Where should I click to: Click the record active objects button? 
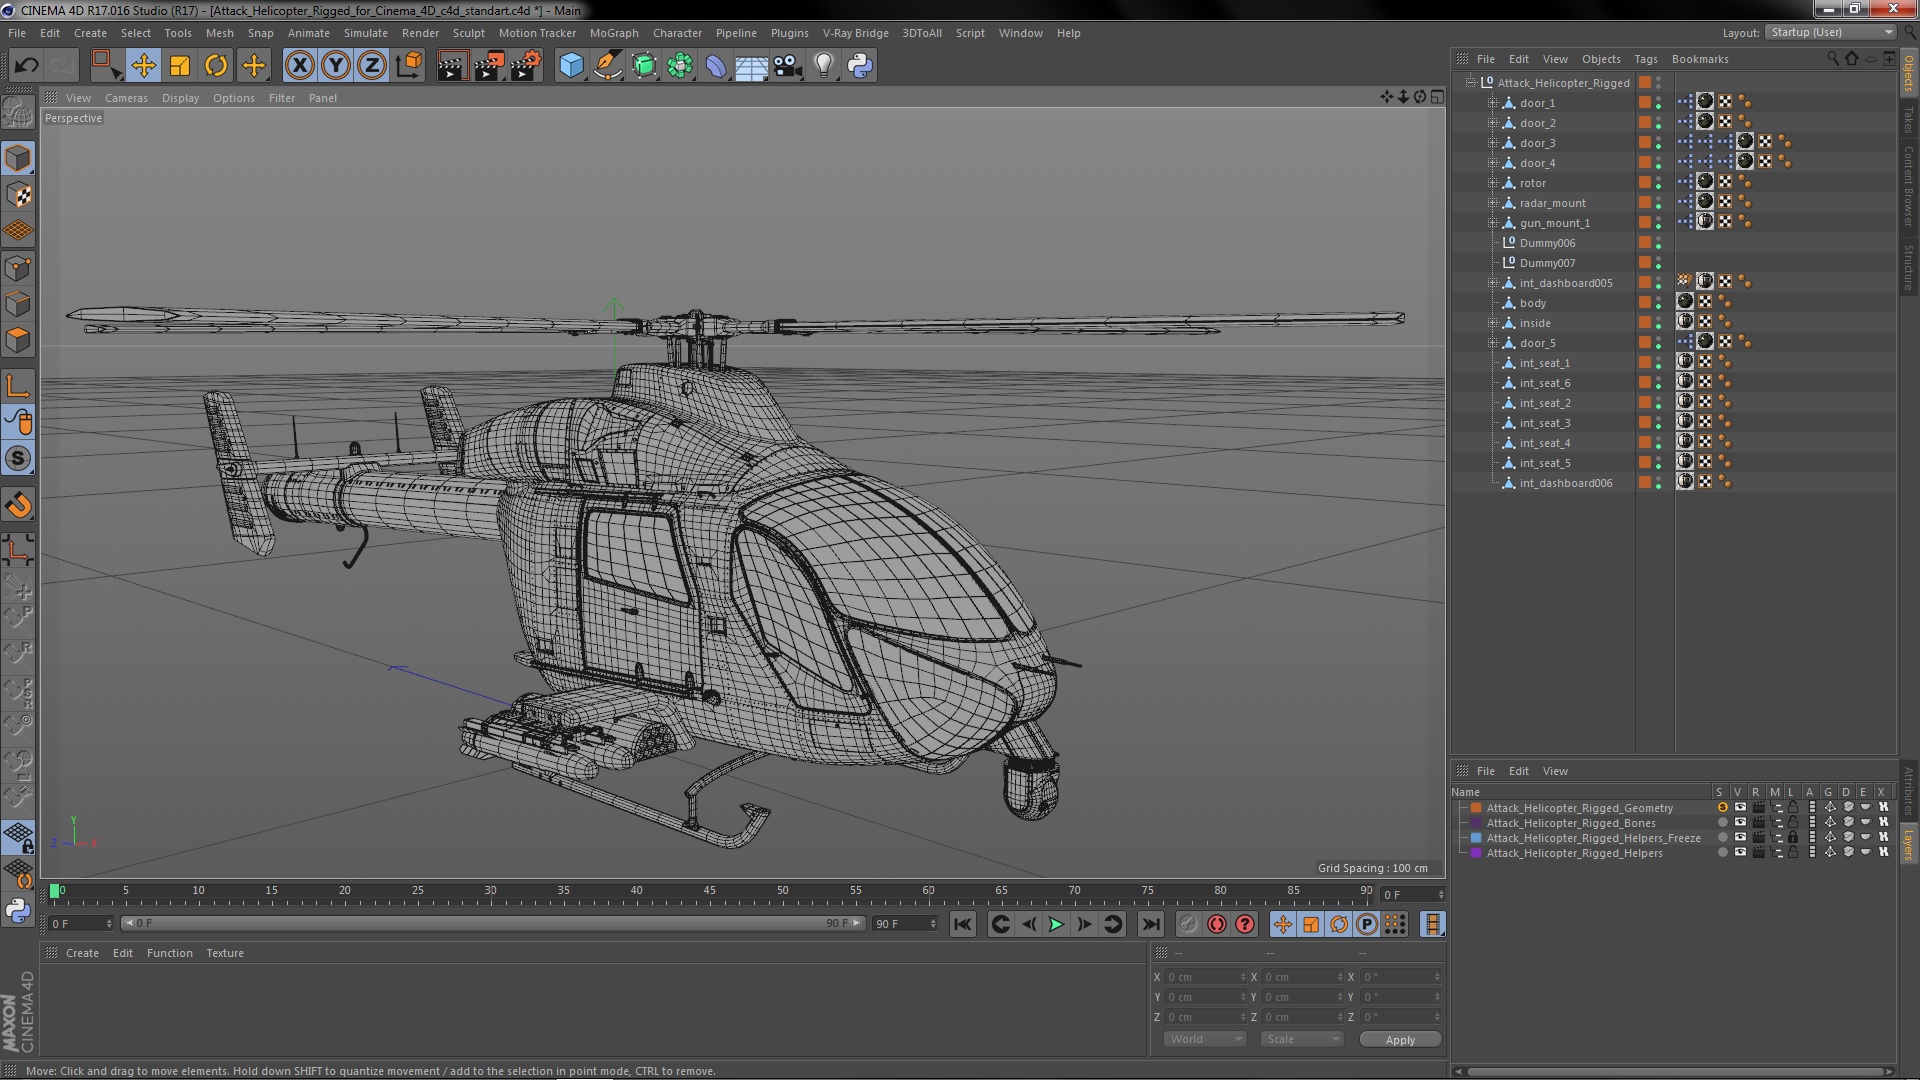pyautogui.click(x=1188, y=925)
